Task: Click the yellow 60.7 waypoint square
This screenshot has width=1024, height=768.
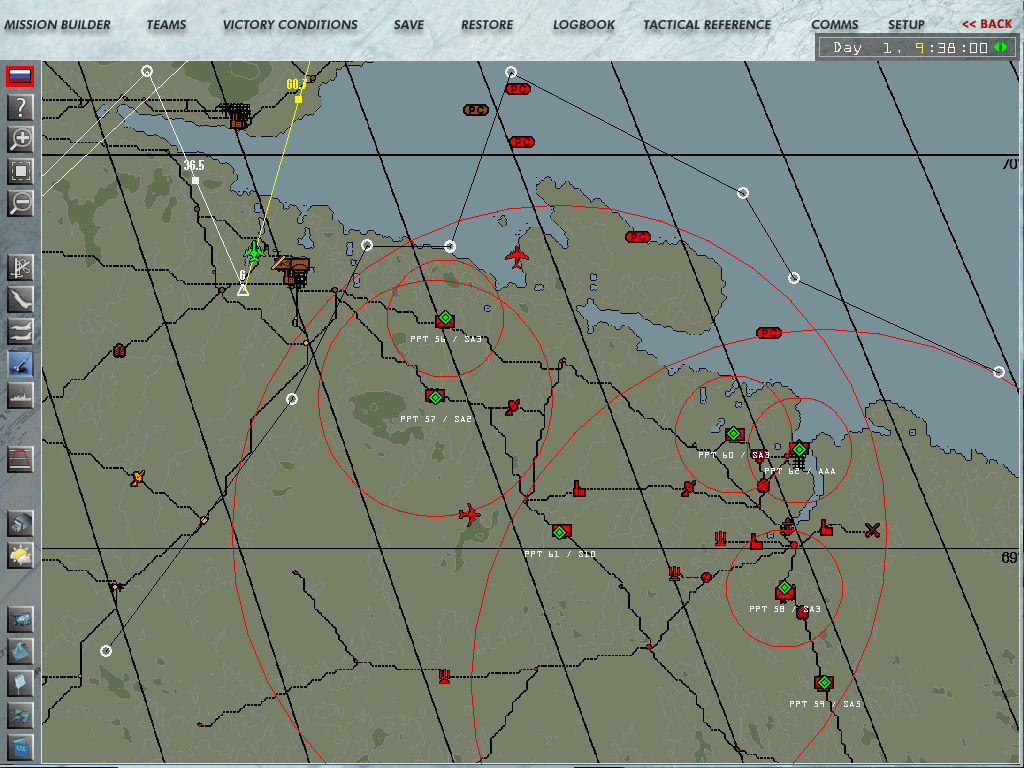Action: [298, 99]
